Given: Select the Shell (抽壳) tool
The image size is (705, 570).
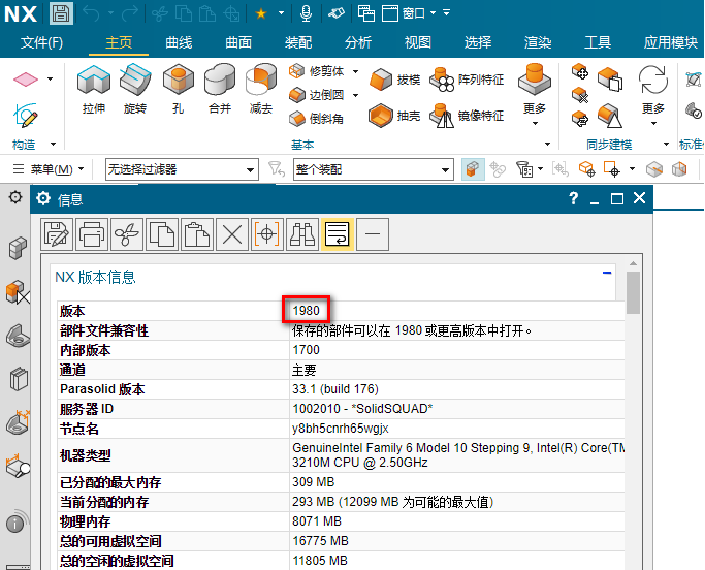Looking at the screenshot, I should coord(395,116).
